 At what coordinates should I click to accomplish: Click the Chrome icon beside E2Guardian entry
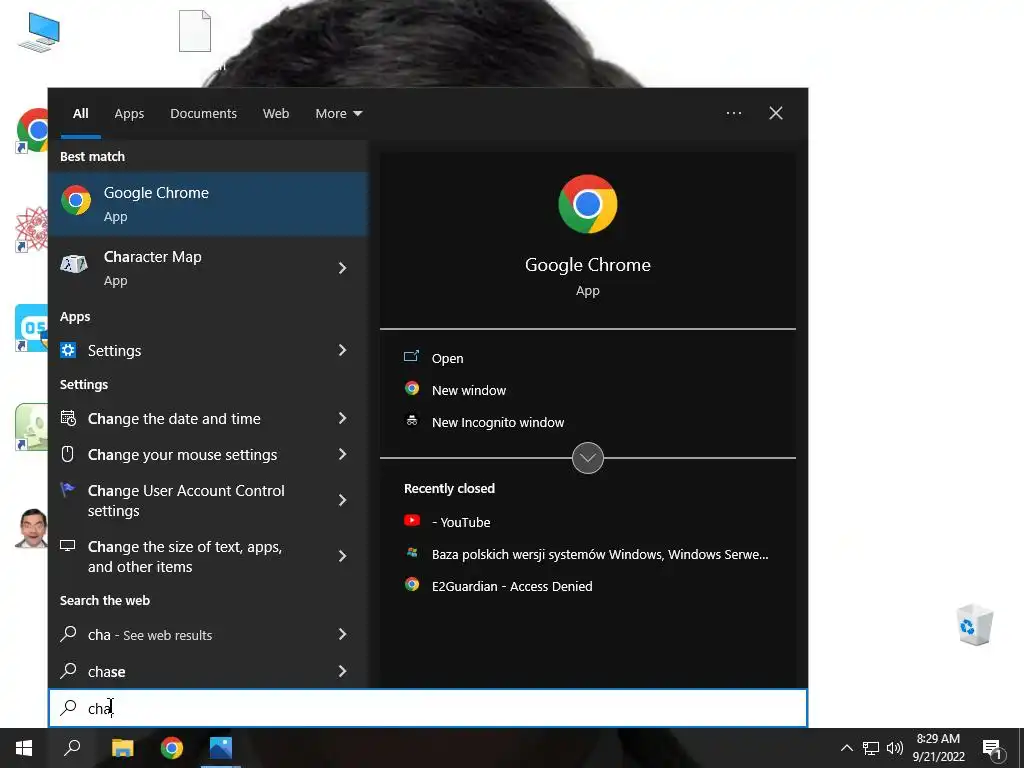411,584
